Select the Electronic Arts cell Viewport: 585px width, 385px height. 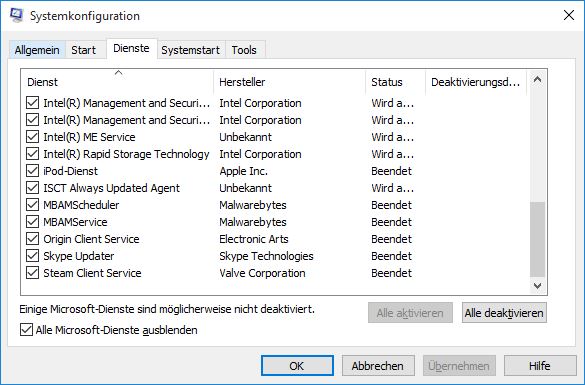254,239
